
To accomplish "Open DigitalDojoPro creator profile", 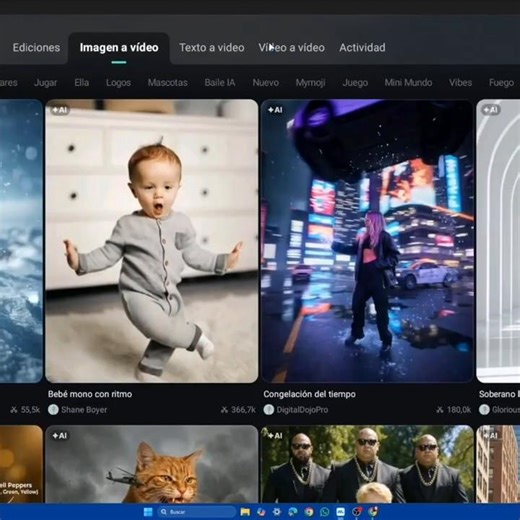I will click(x=302, y=410).
